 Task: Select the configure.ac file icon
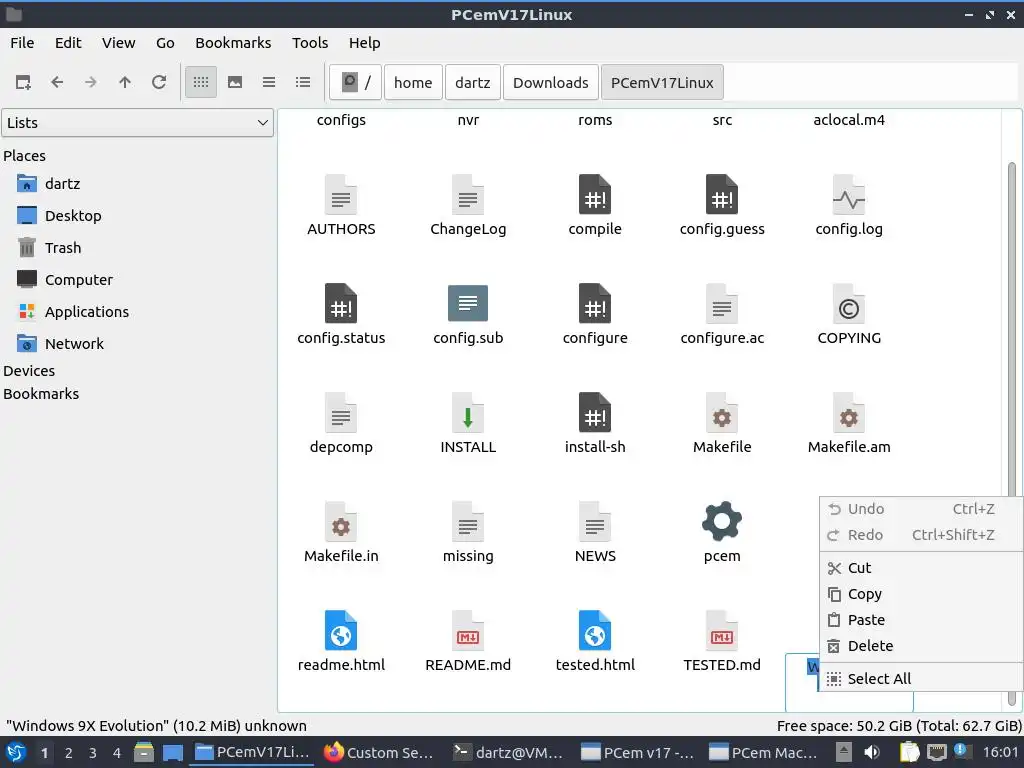pyautogui.click(x=722, y=304)
